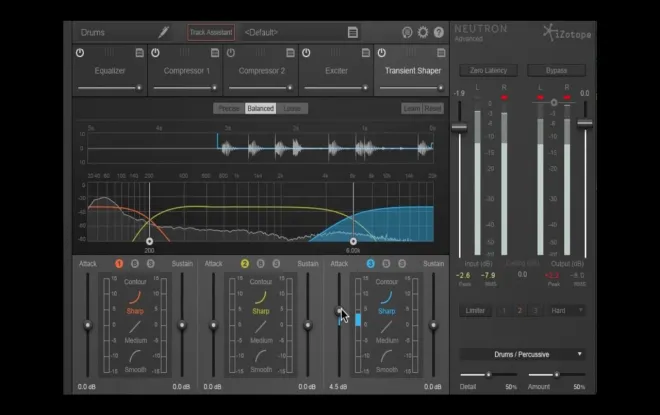
Task: Click the Equalizer module drag-handle grip
Action: (109, 52)
